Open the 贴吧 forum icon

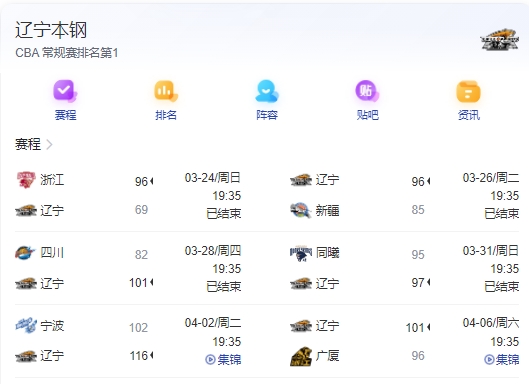tap(367, 91)
